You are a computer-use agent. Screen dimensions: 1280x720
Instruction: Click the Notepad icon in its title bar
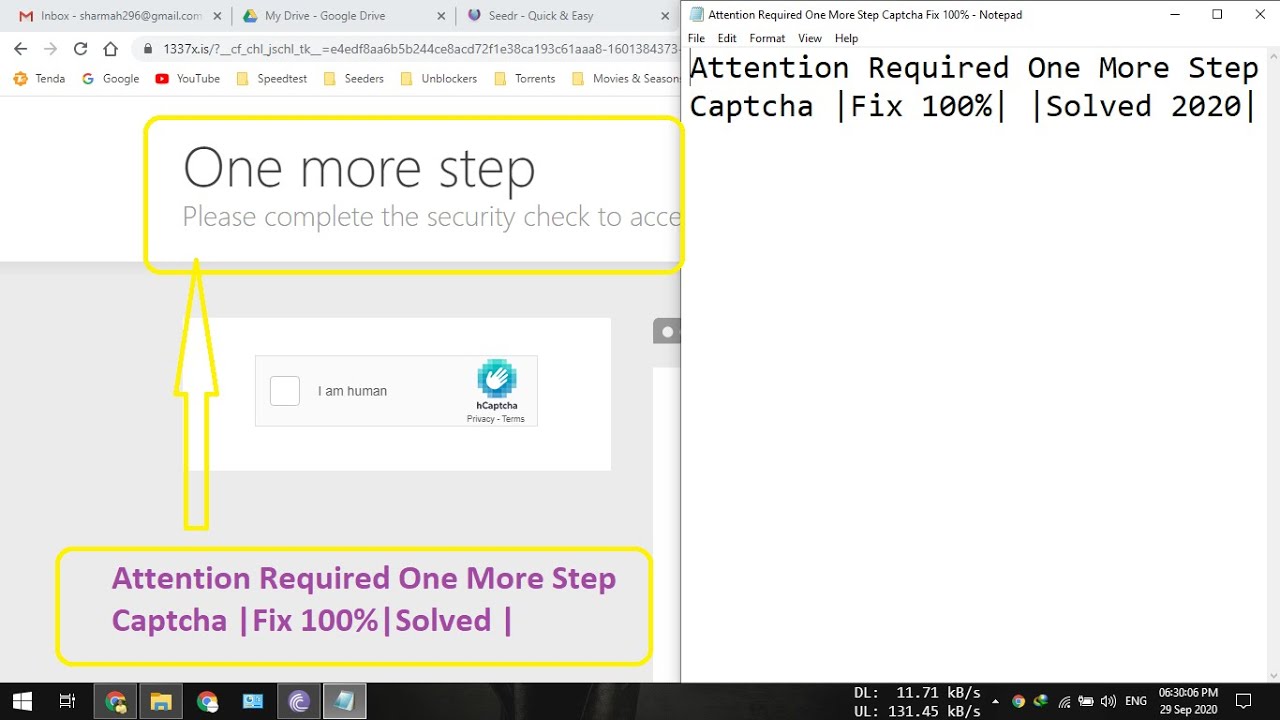(696, 15)
